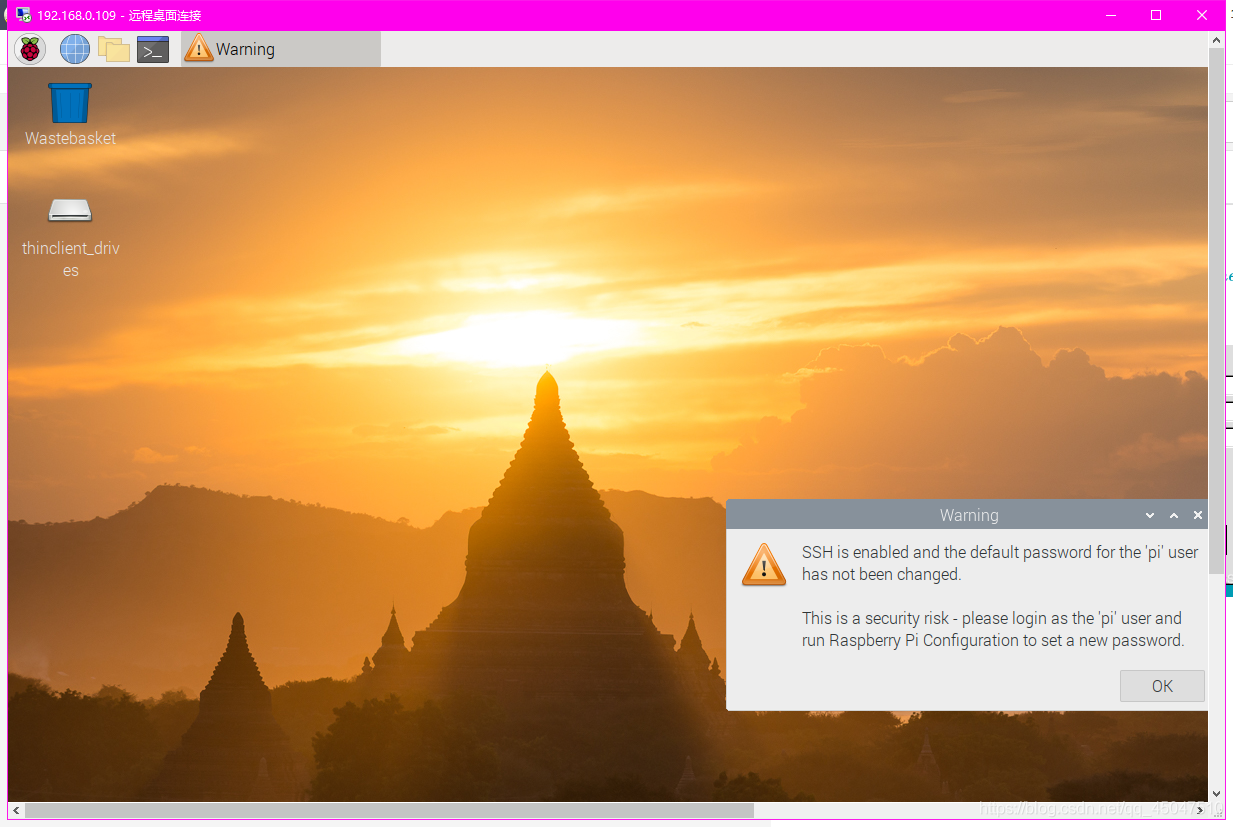Click the warning triangle icon in dialog
This screenshot has width=1233, height=827.
pyautogui.click(x=764, y=565)
